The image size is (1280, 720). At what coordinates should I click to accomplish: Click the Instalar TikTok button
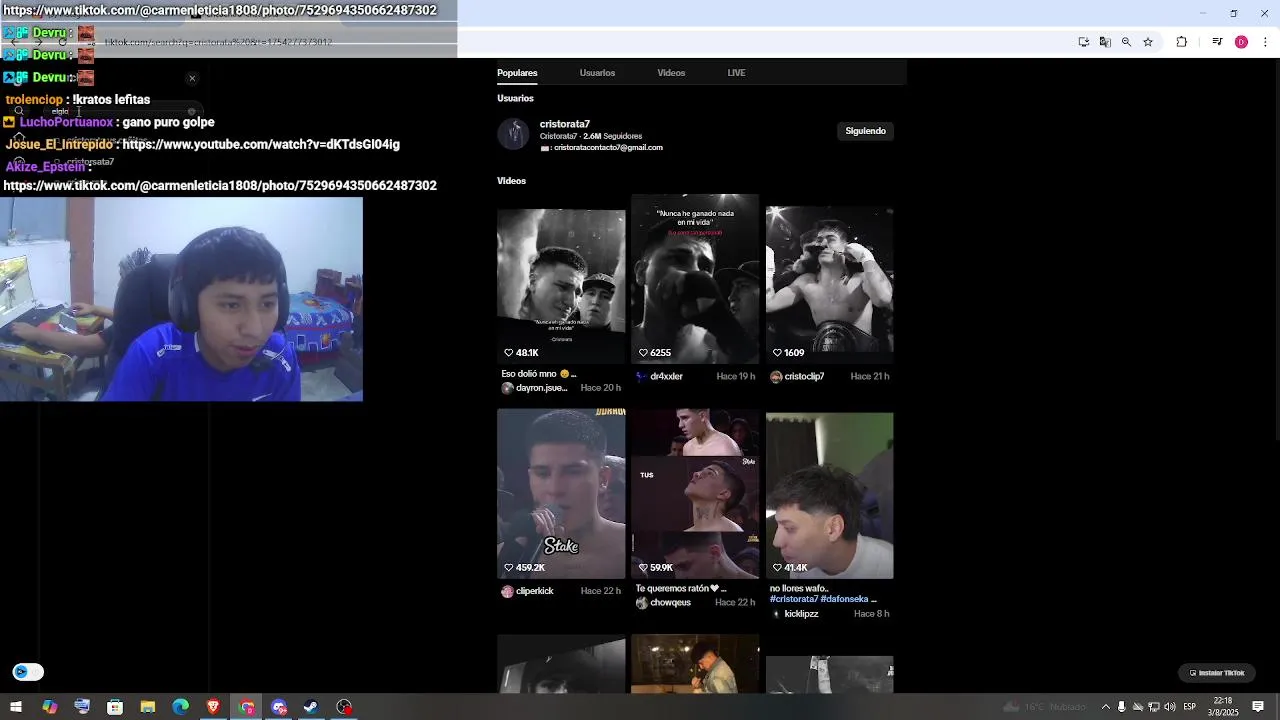point(1217,673)
